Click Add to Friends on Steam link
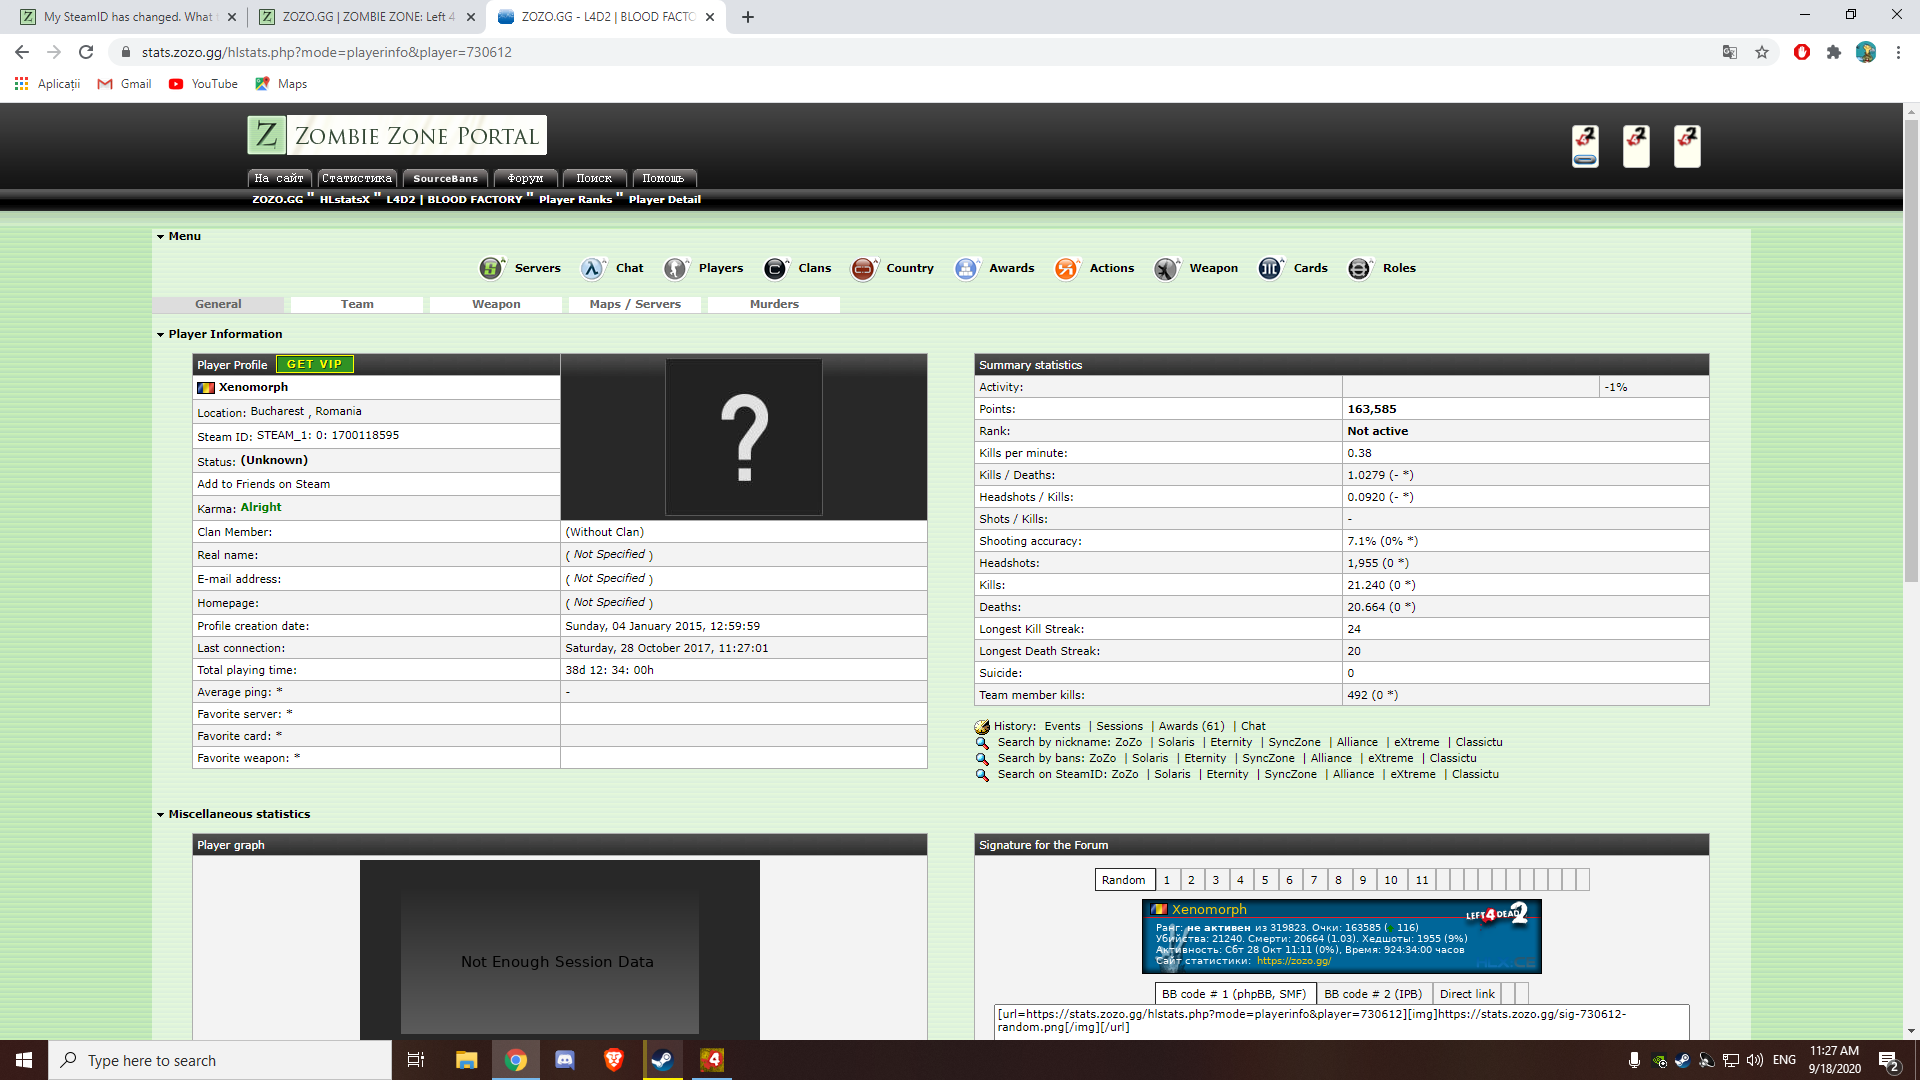This screenshot has width=1920, height=1080. (264, 484)
